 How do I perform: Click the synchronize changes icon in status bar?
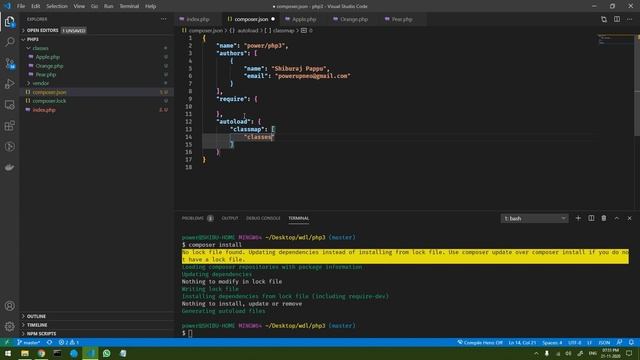[x=49, y=342]
